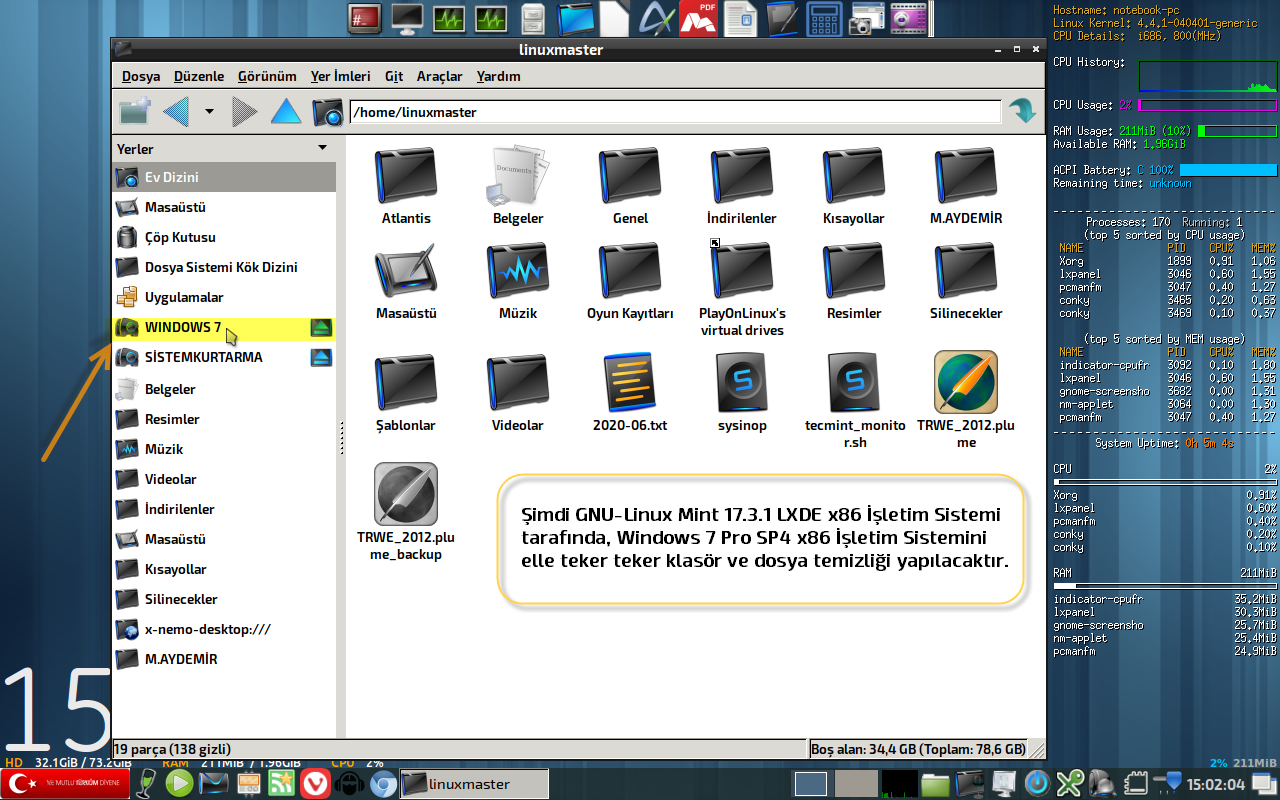Select the Oyun Kayıtları folder
The image size is (1280, 800).
(x=630, y=271)
